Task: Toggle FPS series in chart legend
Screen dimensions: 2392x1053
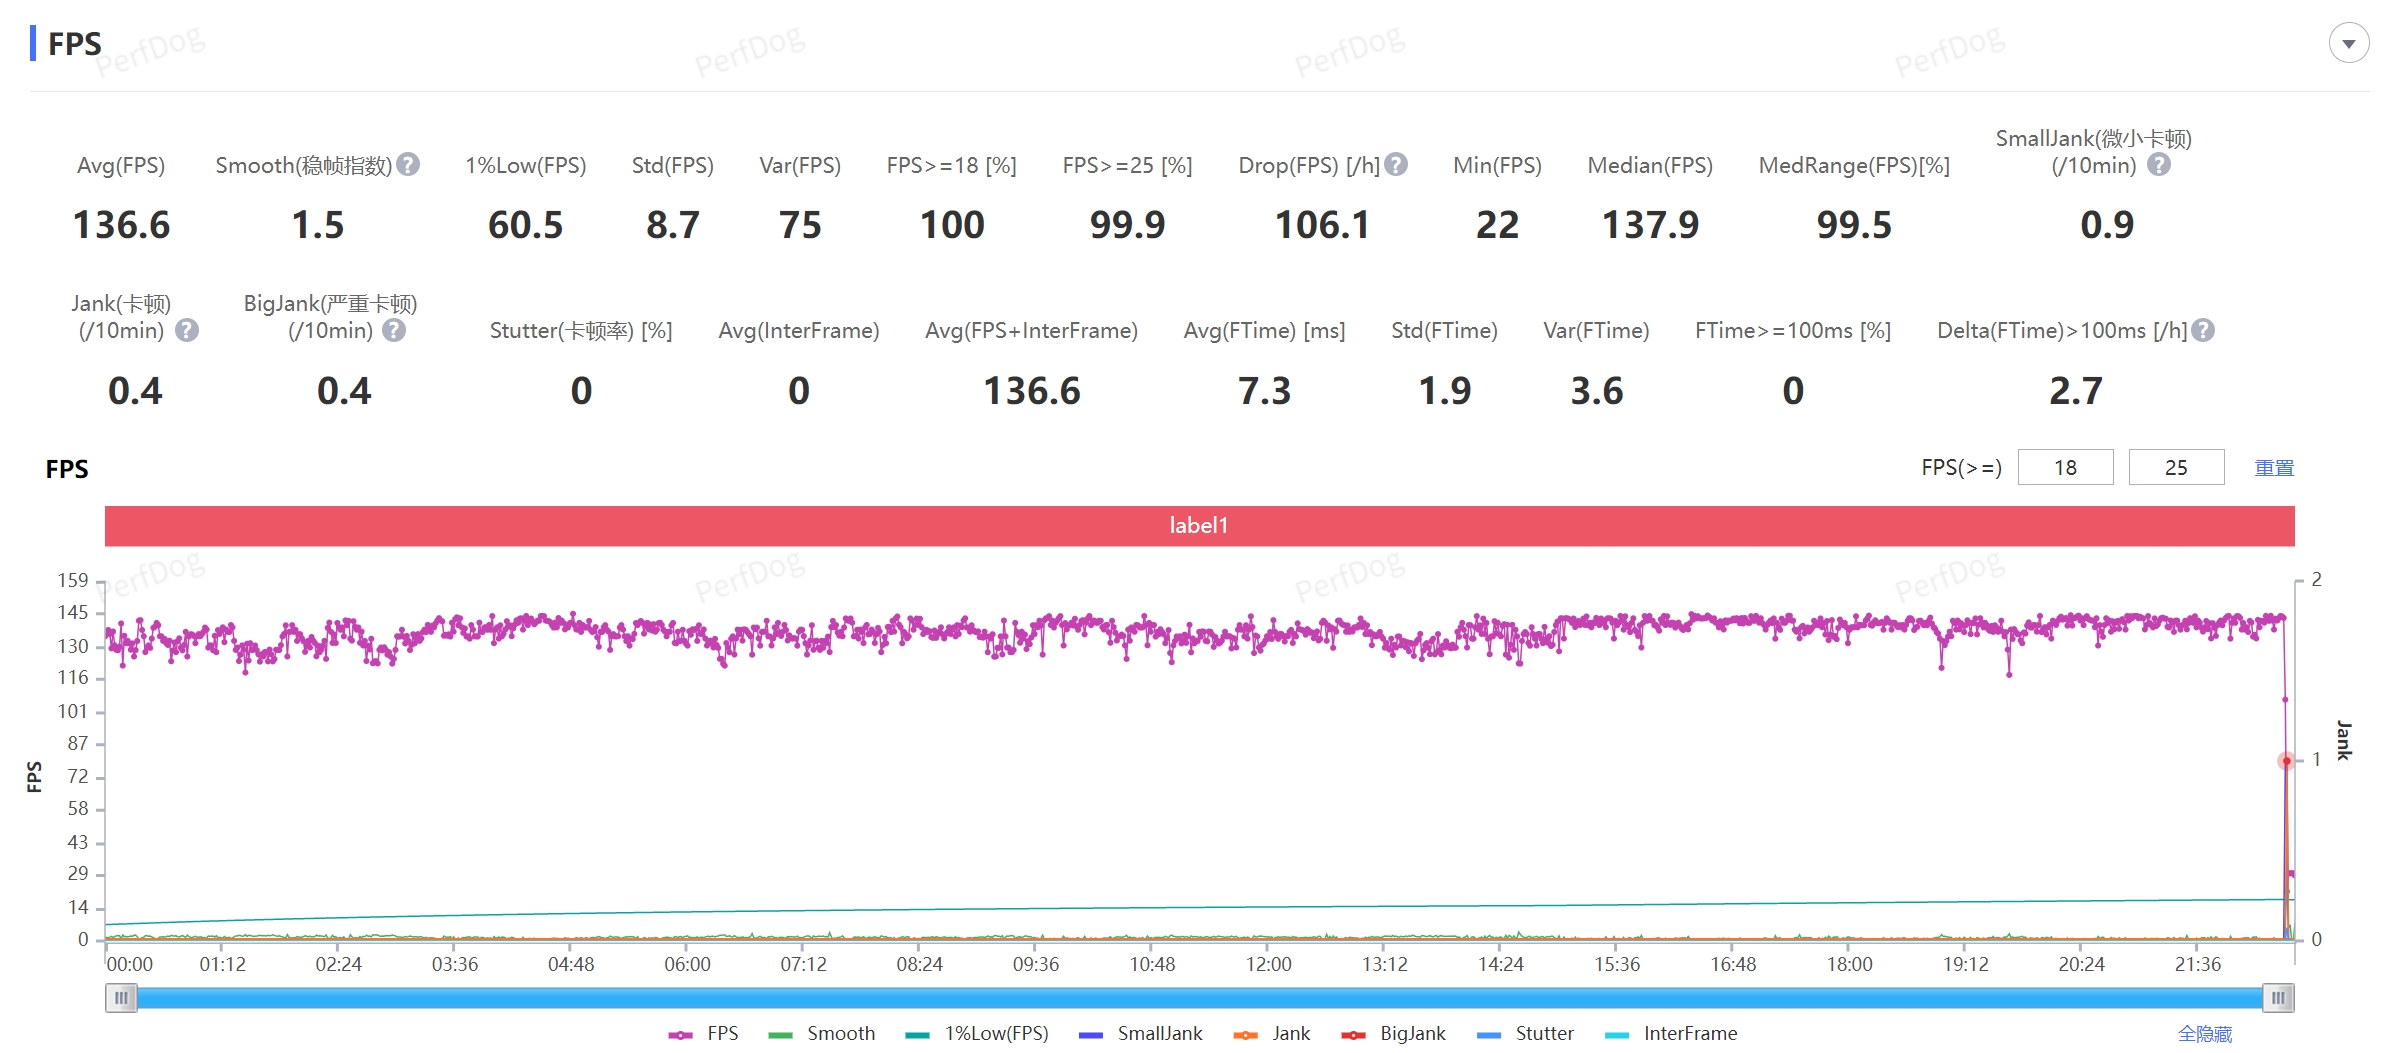Action: (704, 1034)
